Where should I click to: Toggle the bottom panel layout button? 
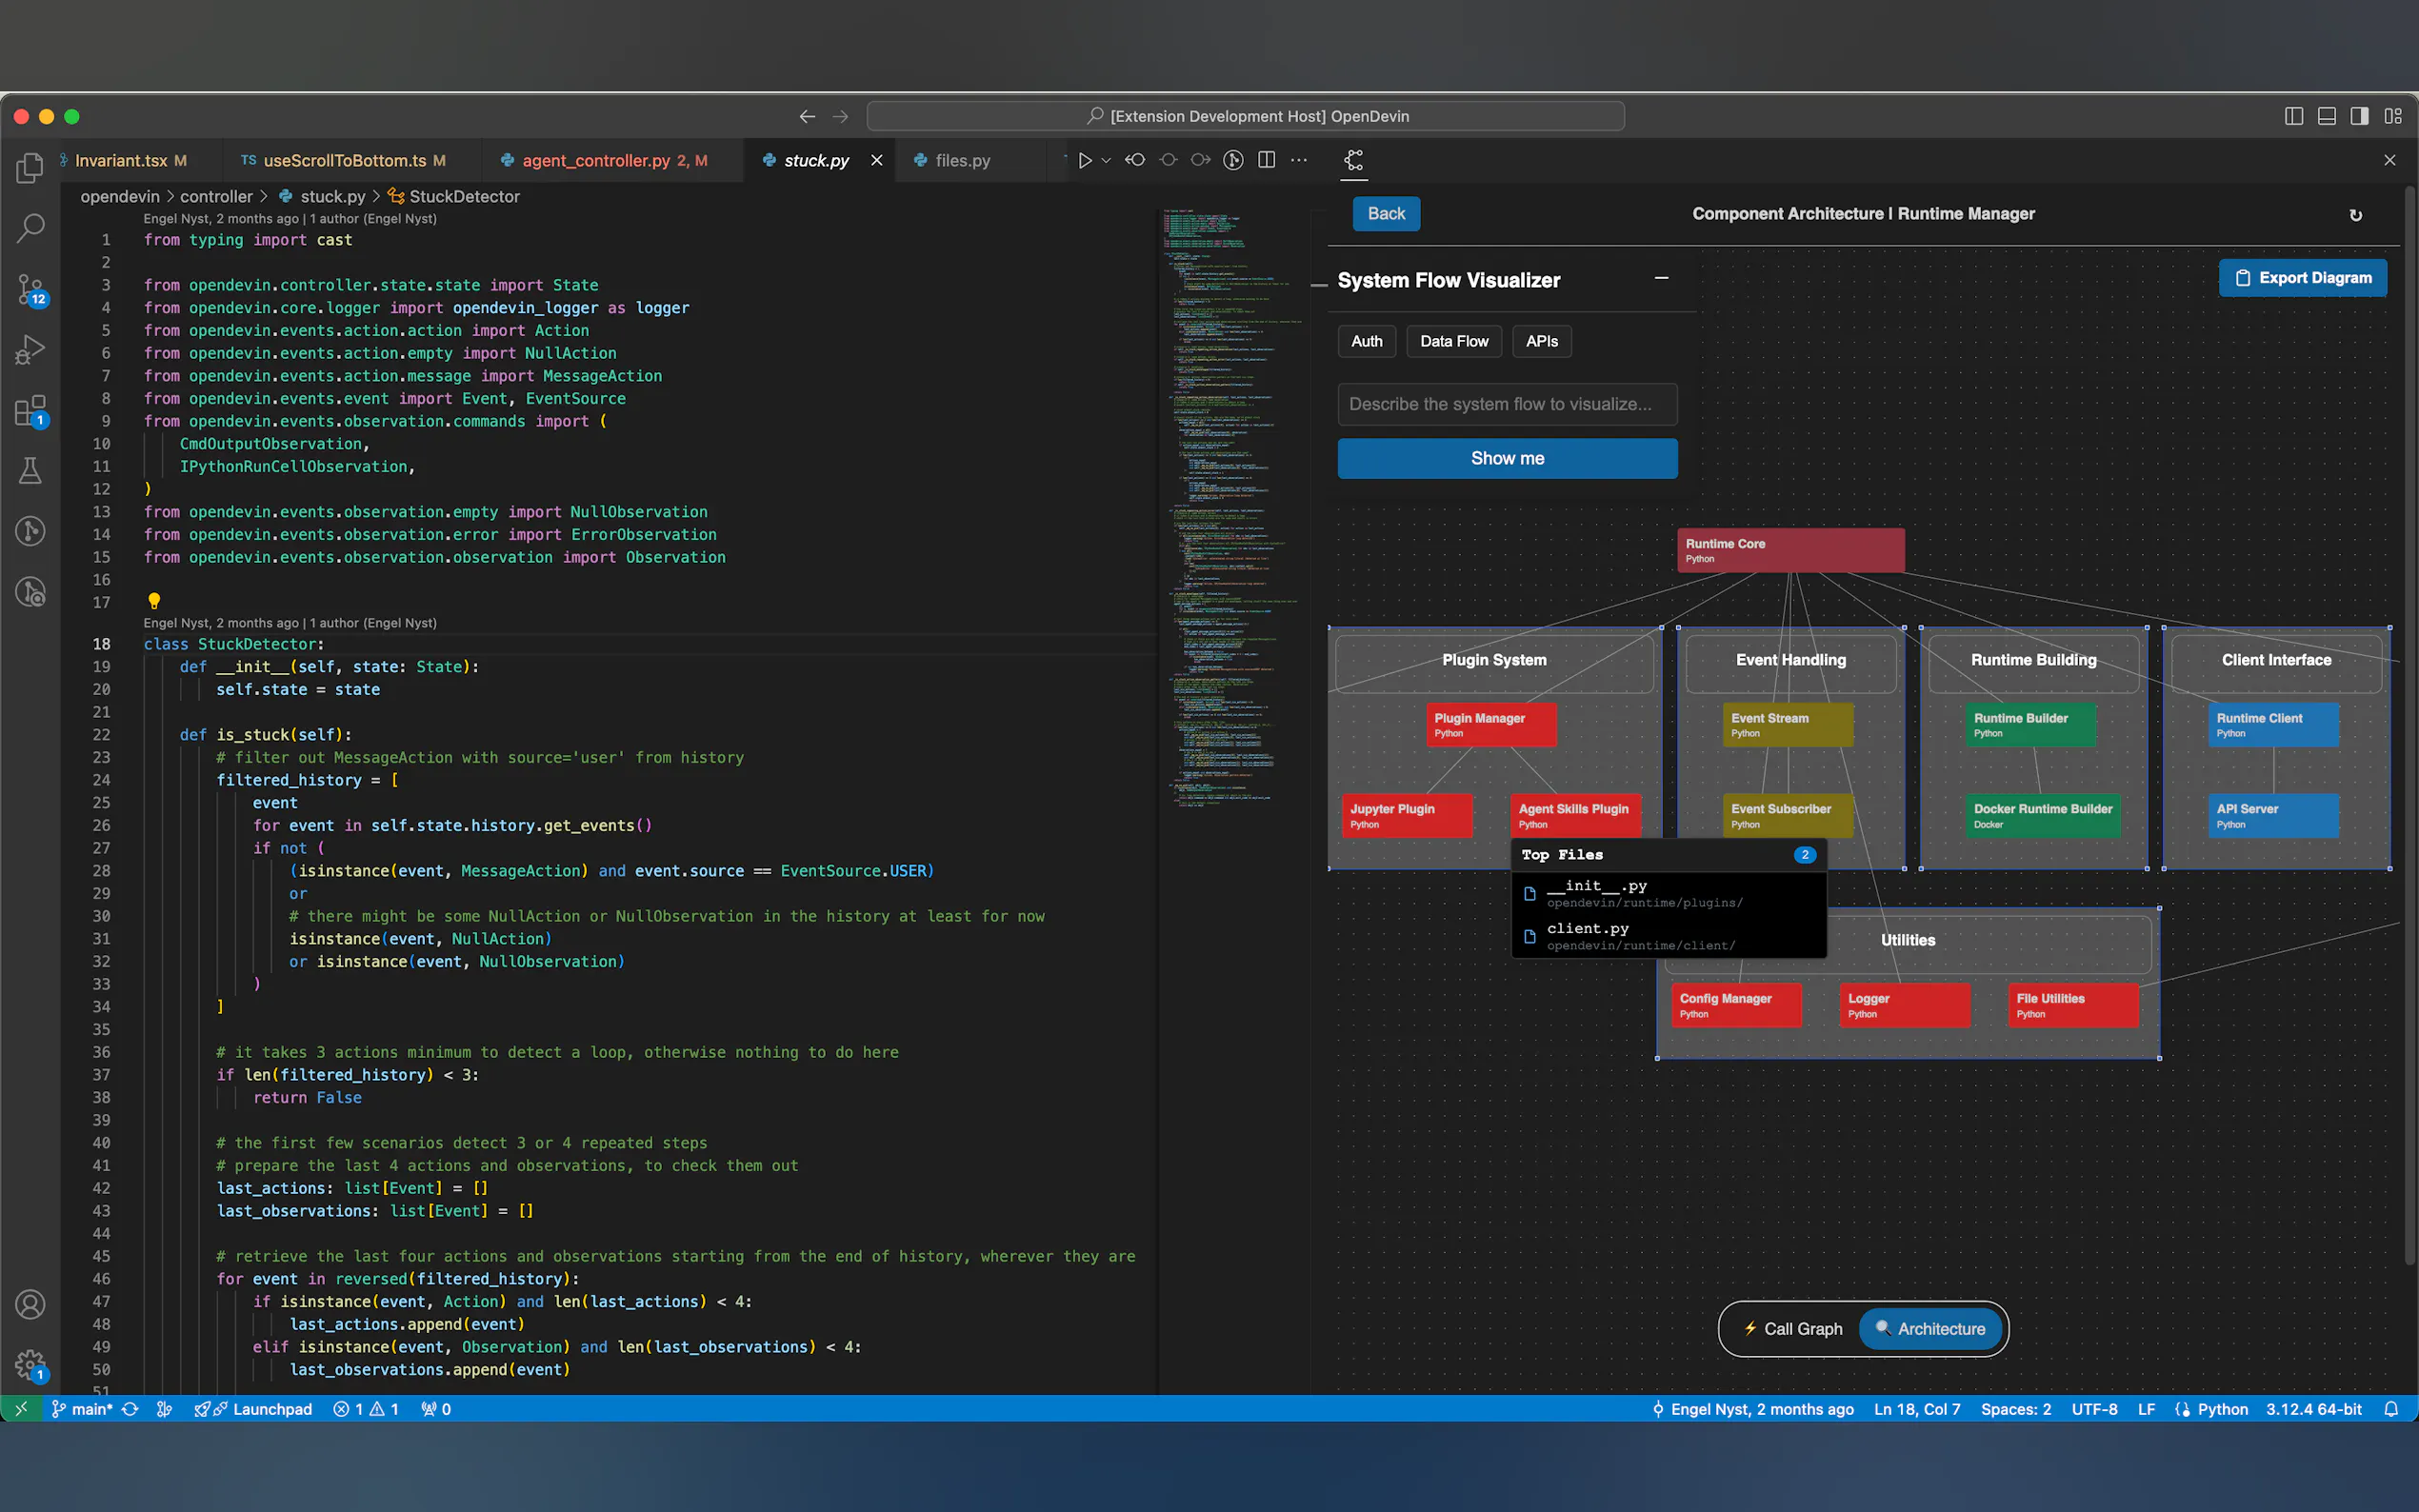pos(2327,116)
